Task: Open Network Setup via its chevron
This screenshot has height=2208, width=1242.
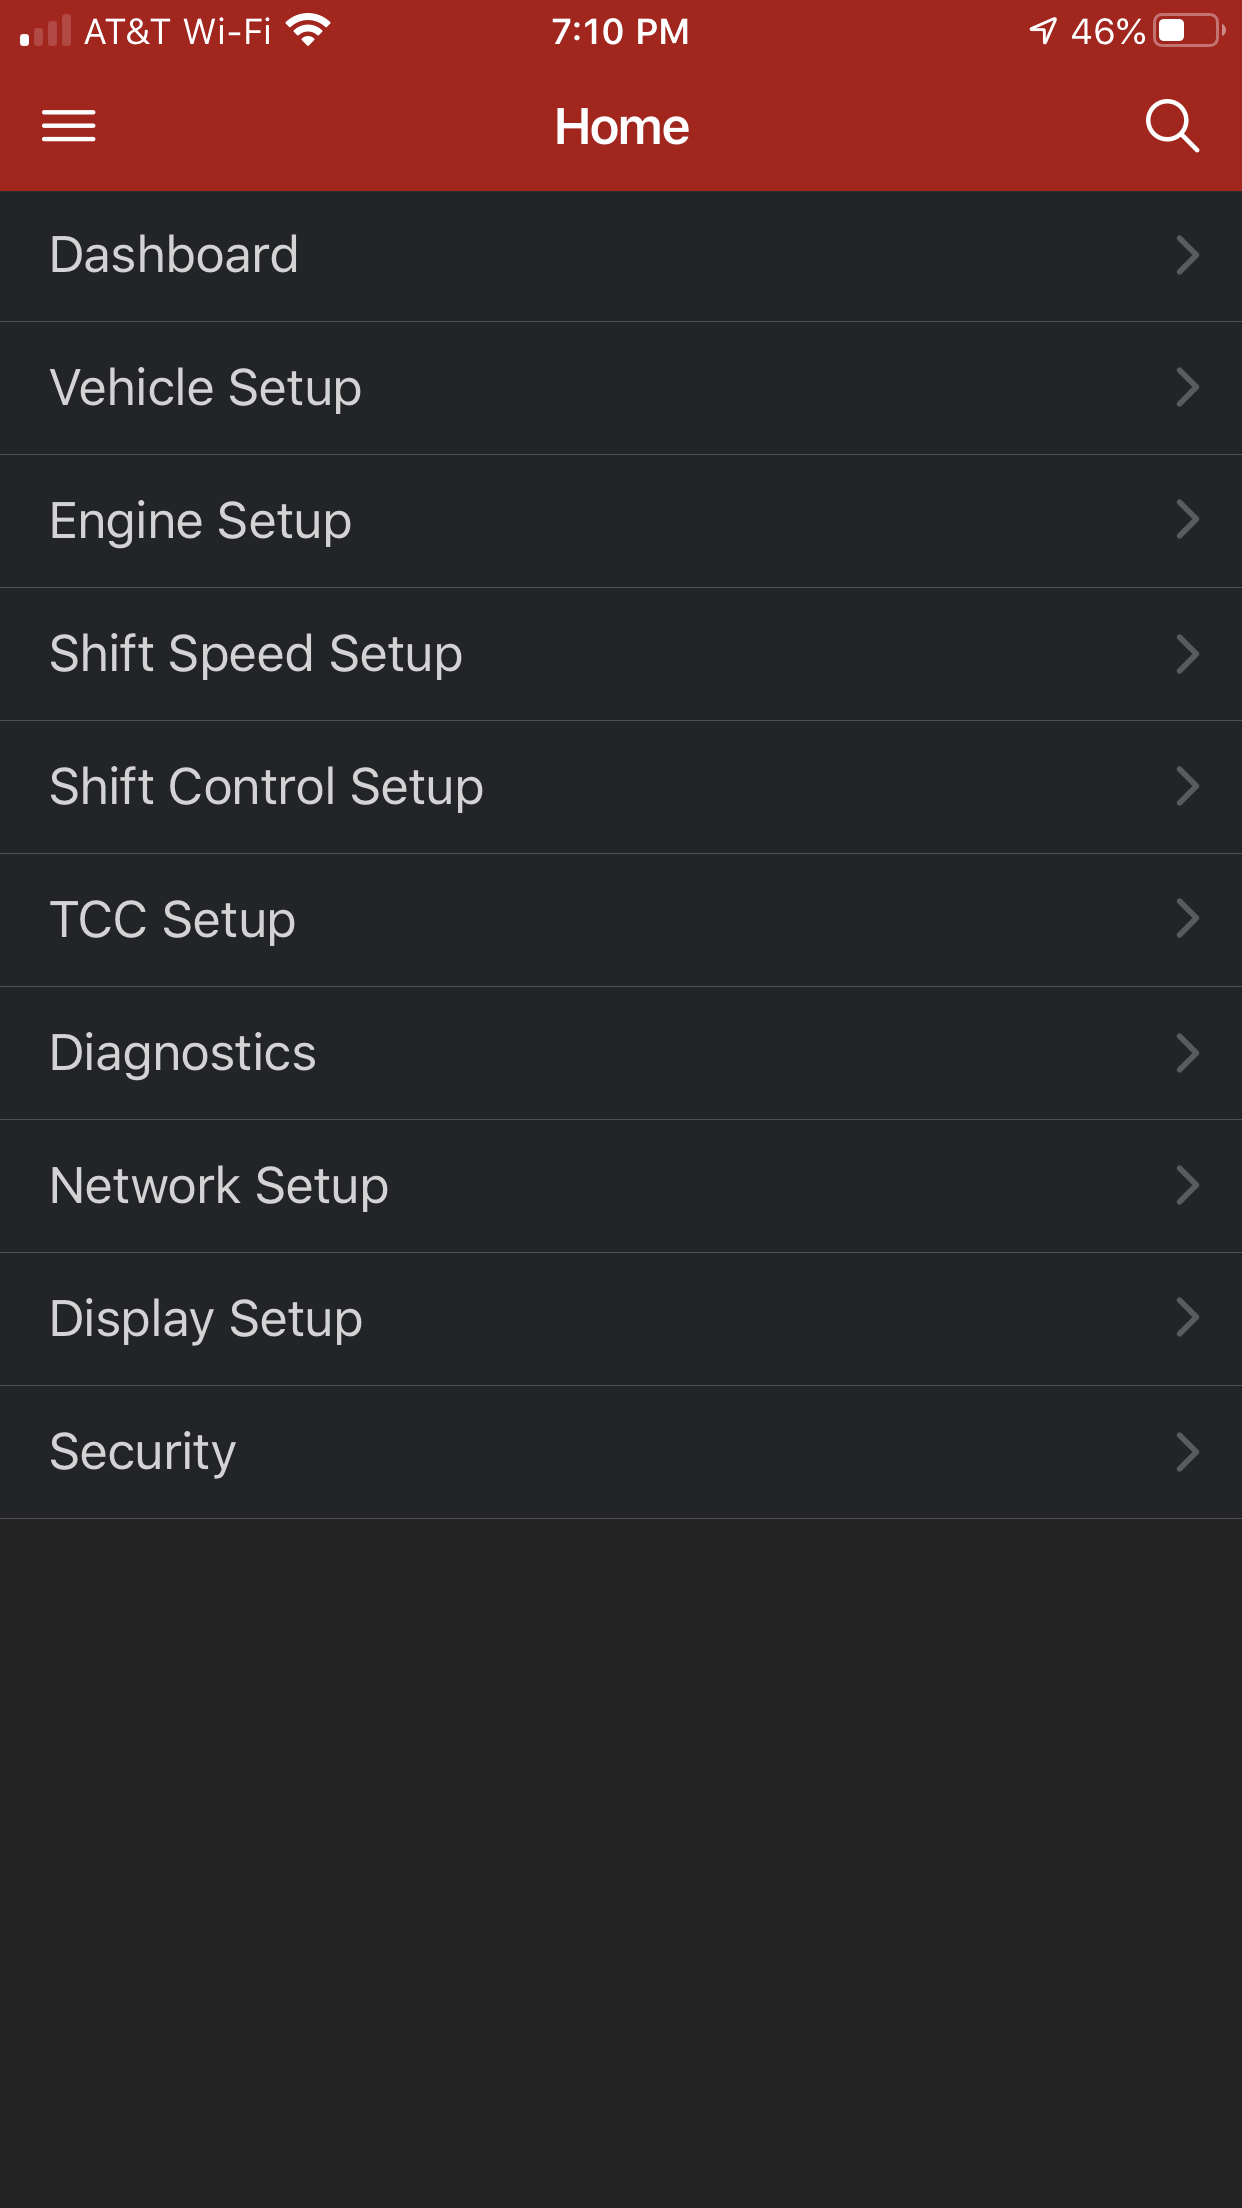Action: [1187, 1186]
